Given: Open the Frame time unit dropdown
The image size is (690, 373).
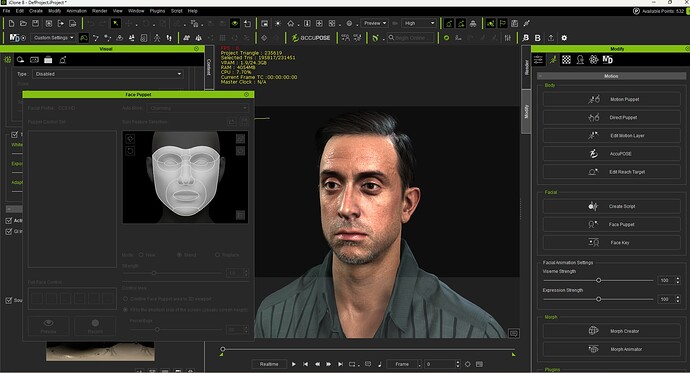Looking at the screenshot, I should 404,364.
